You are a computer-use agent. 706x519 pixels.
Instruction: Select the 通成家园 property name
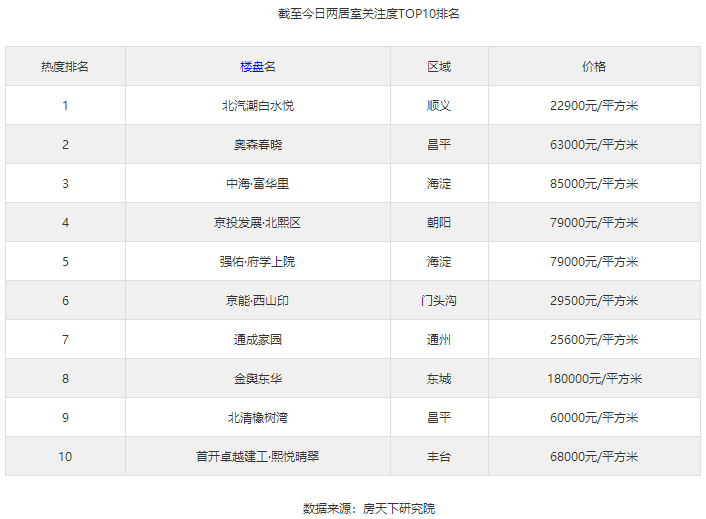258,340
